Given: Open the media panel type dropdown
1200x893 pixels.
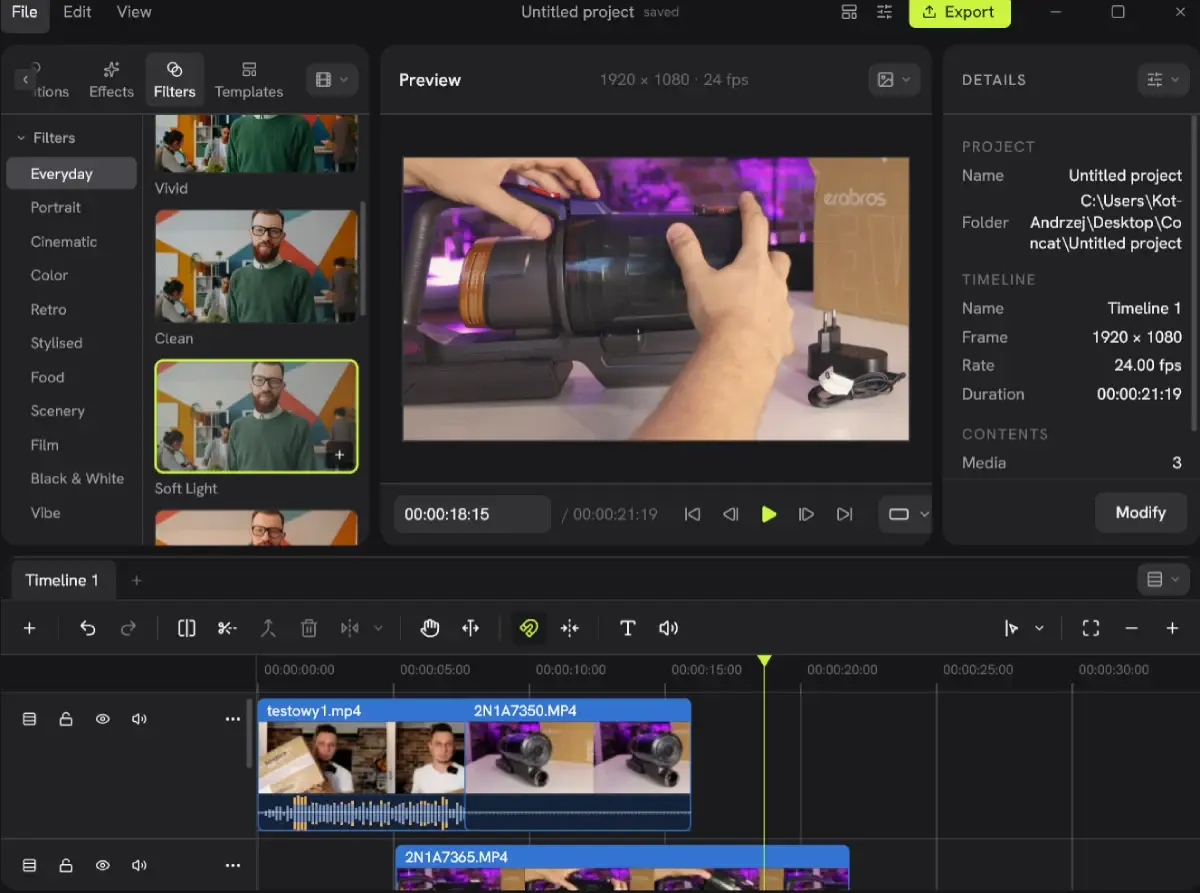Looking at the screenshot, I should tap(332, 80).
